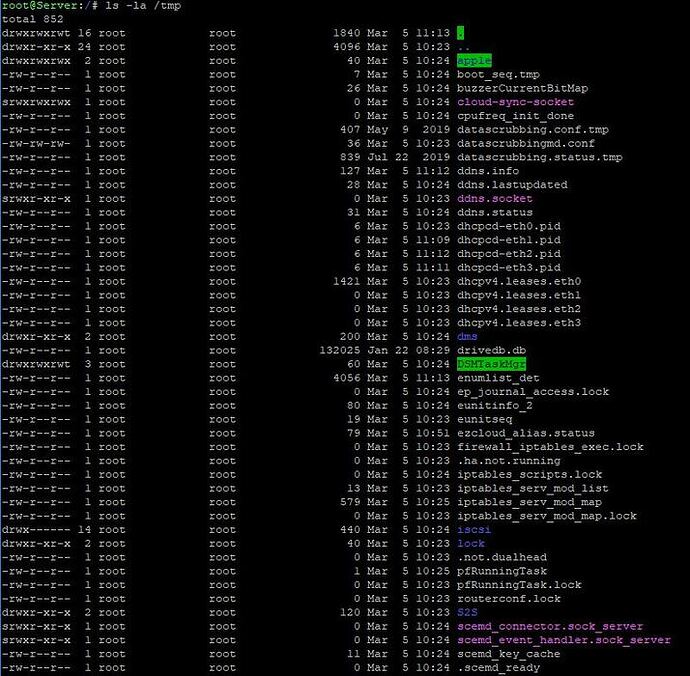
Task: Select the buzzerCurrentBitMap file name
Action: (522, 88)
